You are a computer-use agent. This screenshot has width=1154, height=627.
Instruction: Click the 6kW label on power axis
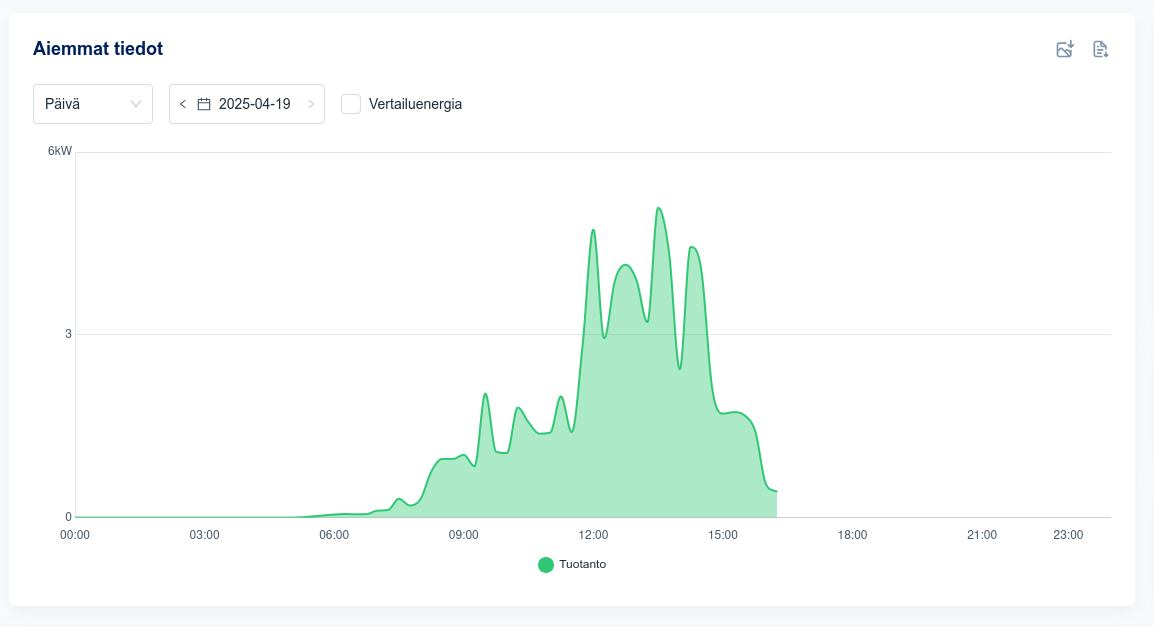click(60, 152)
